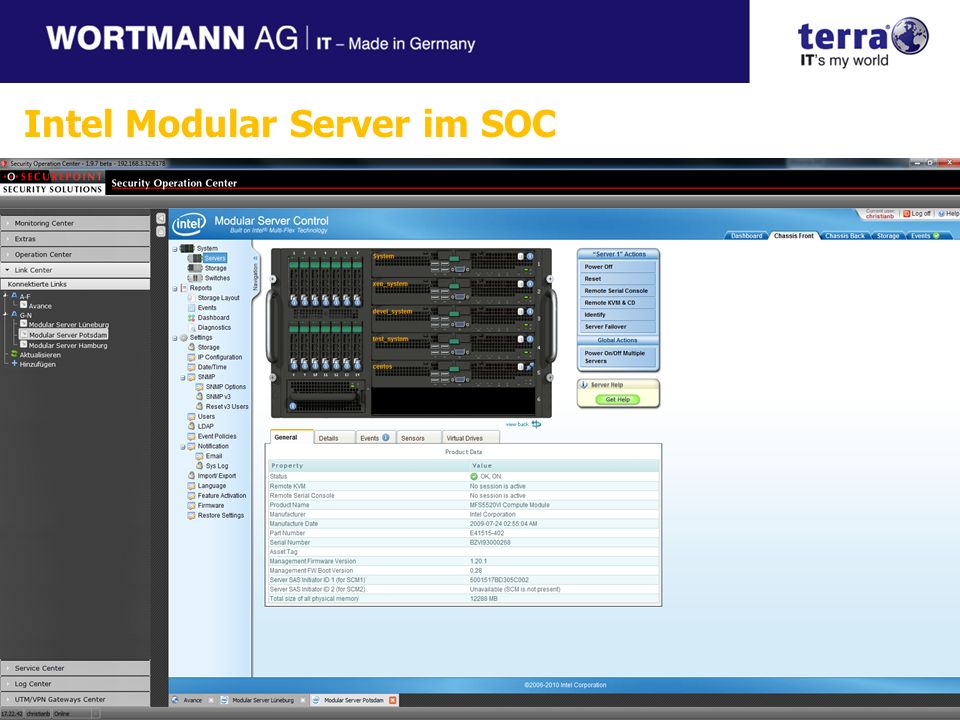
Task: Open Feature Activation settings
Action: point(222,495)
